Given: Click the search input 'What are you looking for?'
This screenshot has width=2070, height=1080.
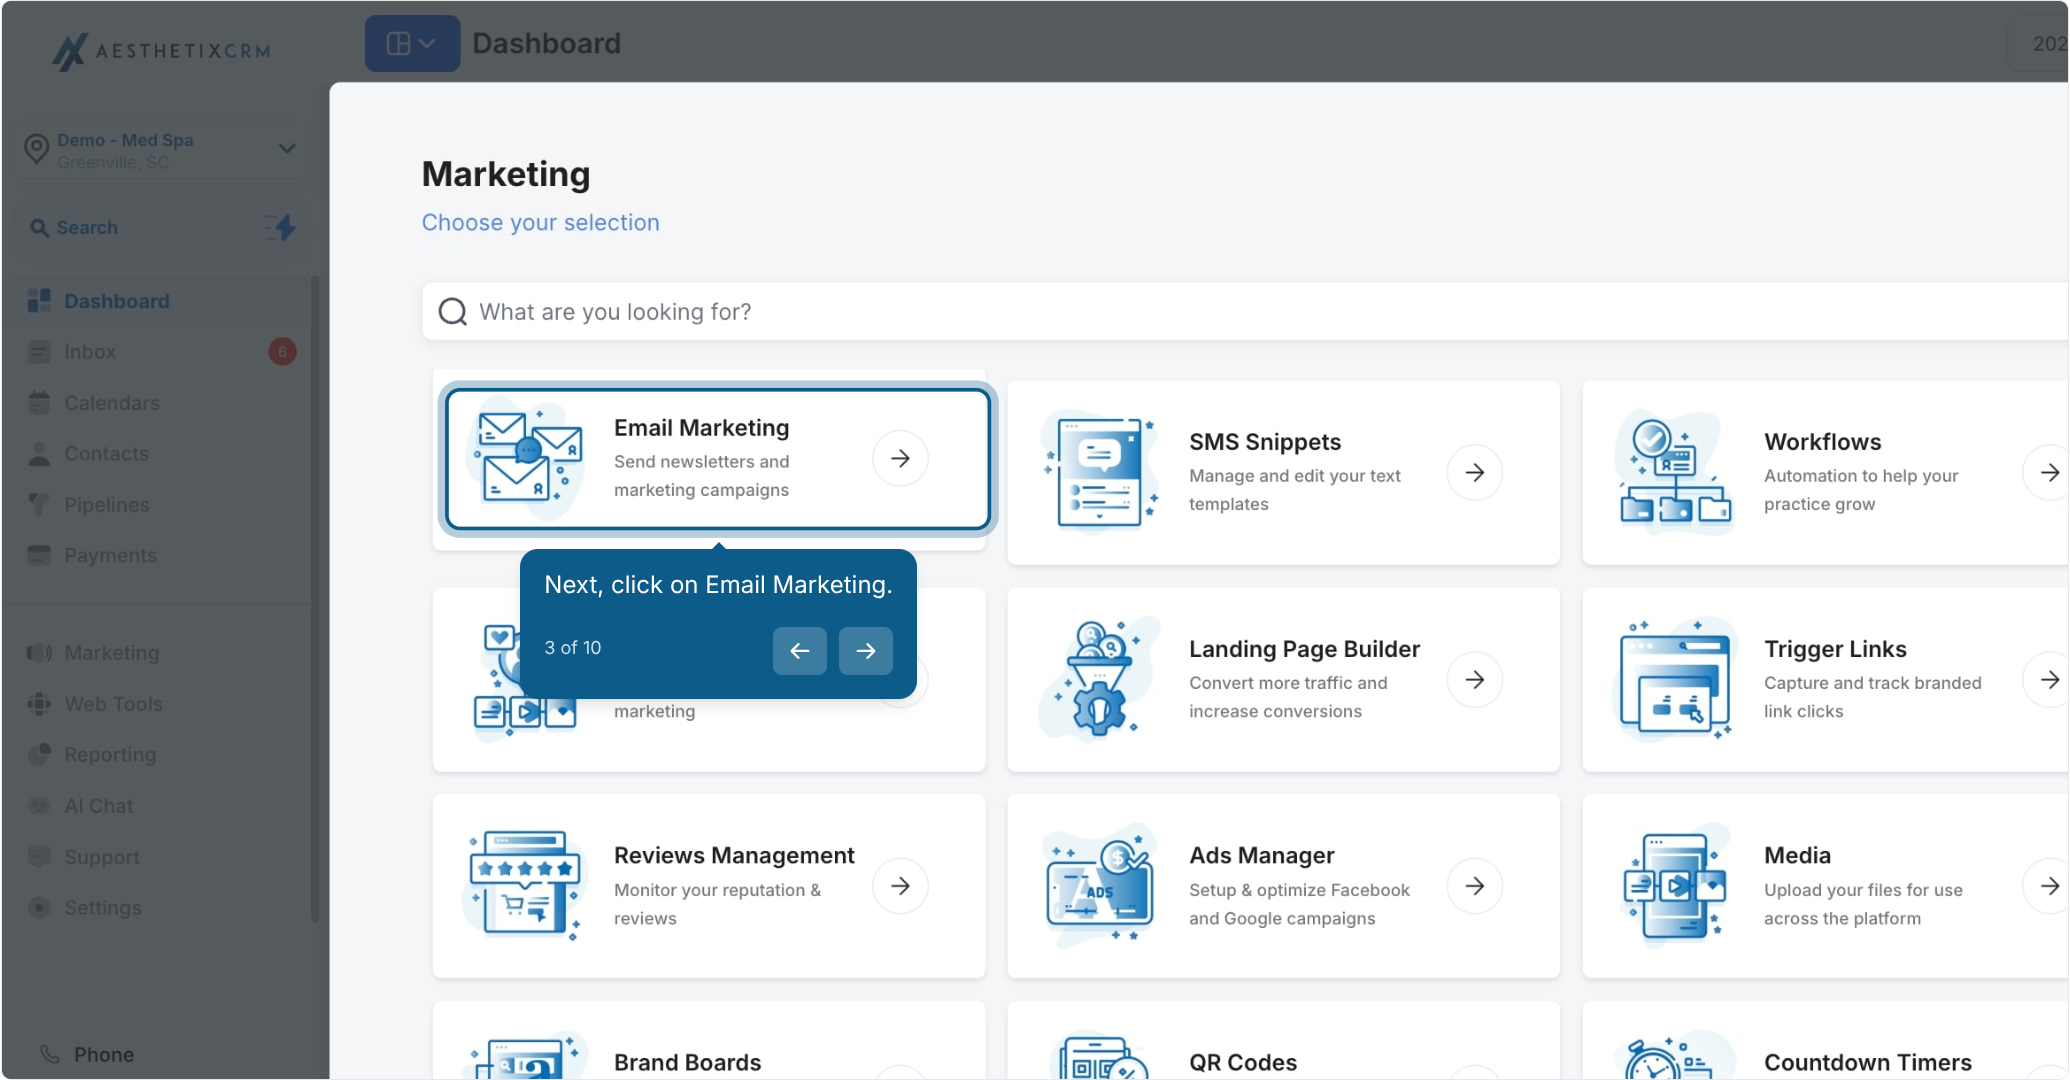Looking at the screenshot, I should click(x=1245, y=312).
